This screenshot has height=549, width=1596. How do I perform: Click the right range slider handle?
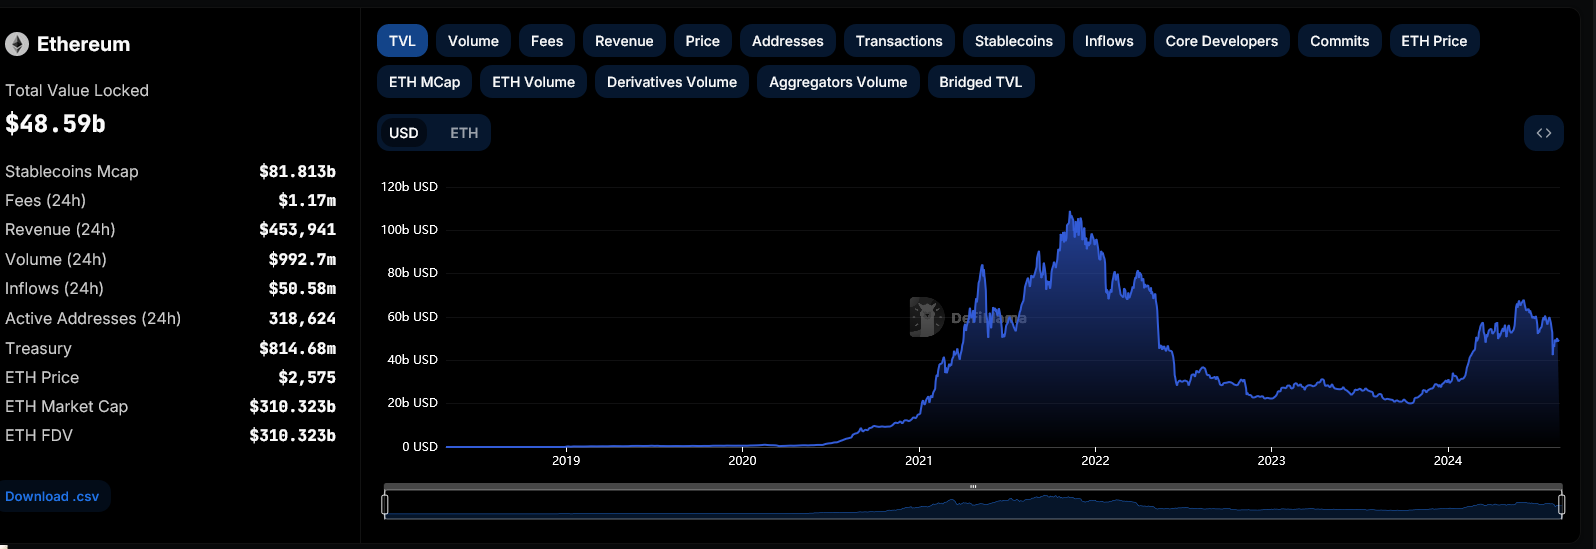click(1561, 505)
